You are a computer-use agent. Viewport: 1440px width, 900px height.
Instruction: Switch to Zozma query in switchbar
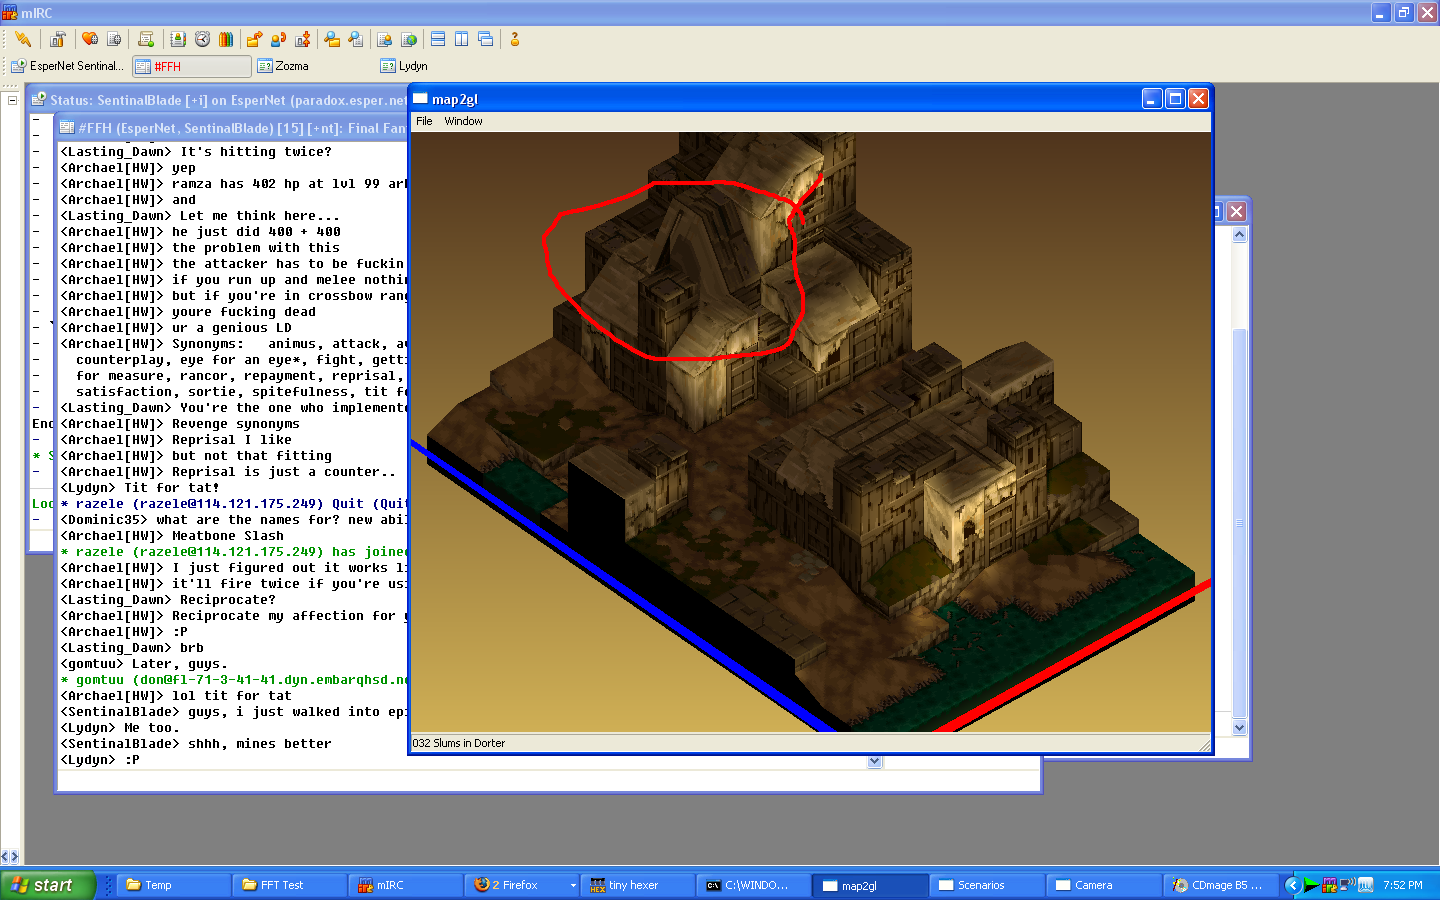click(x=283, y=66)
